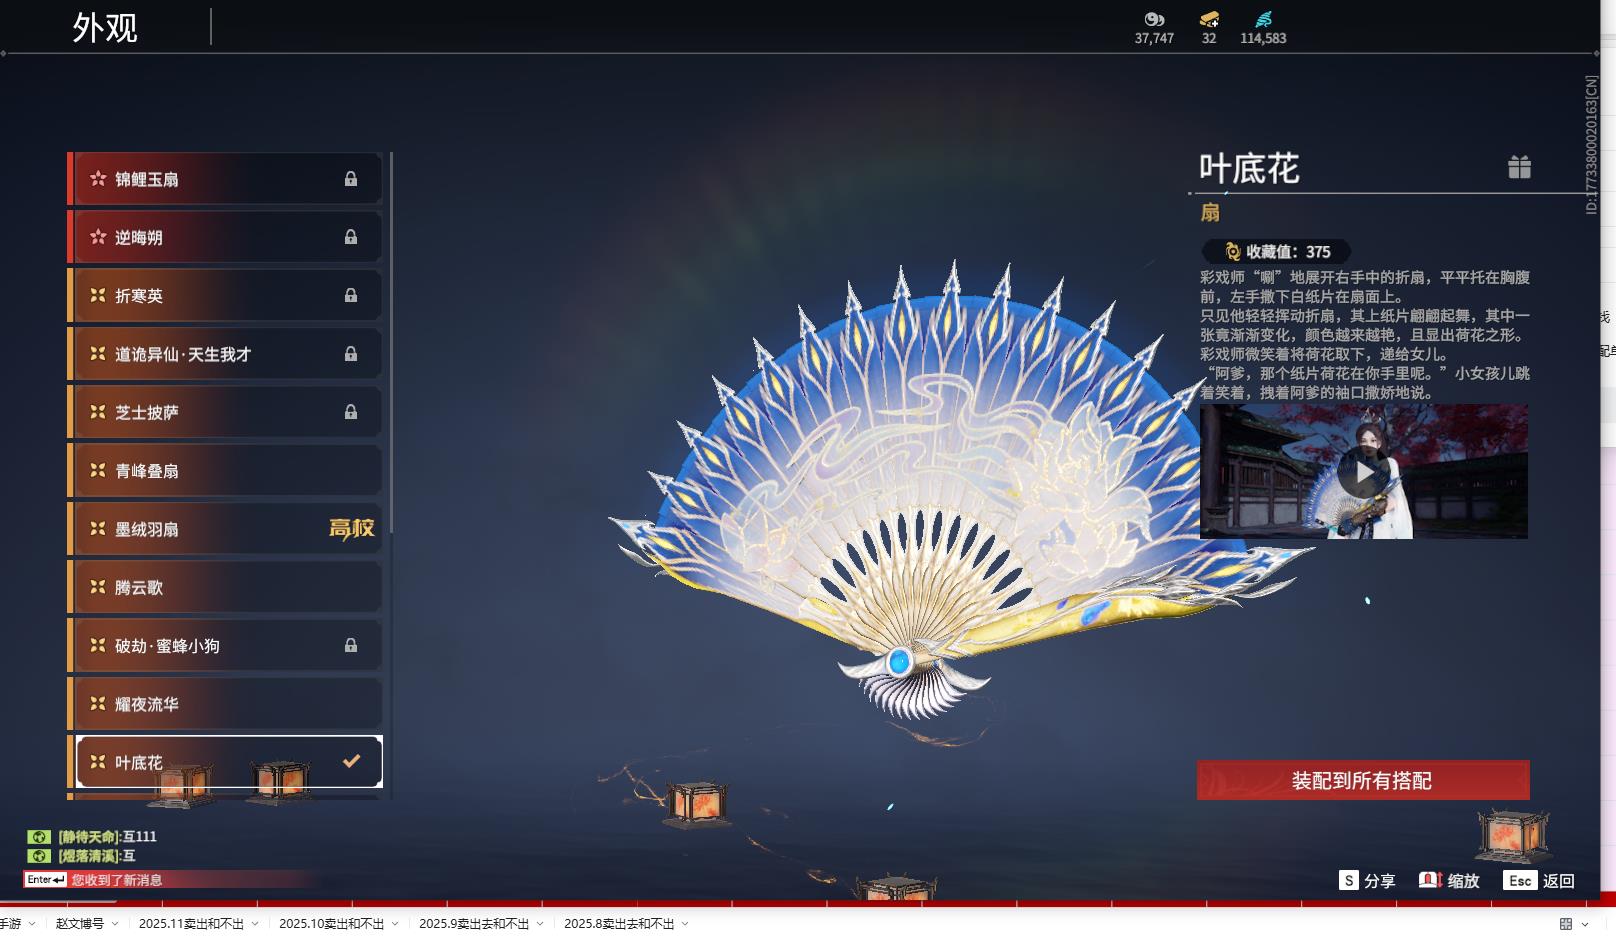This screenshot has height=939, width=1616.
Task: Select 墨绒羽扇 in the fan list
Action: pyautogui.click(x=225, y=528)
